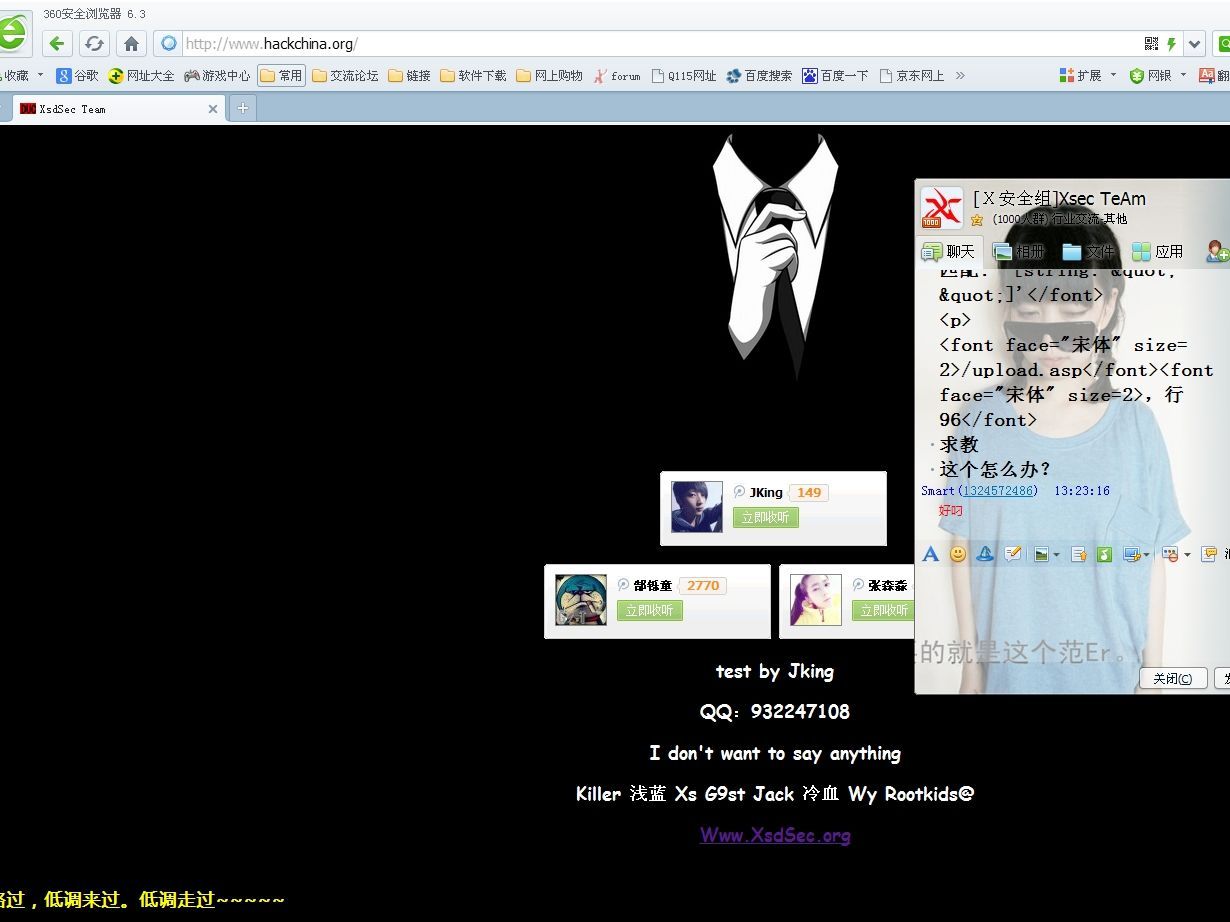
Task: Expand the screen capture dropdown arrow
Action: click(x=1146, y=555)
